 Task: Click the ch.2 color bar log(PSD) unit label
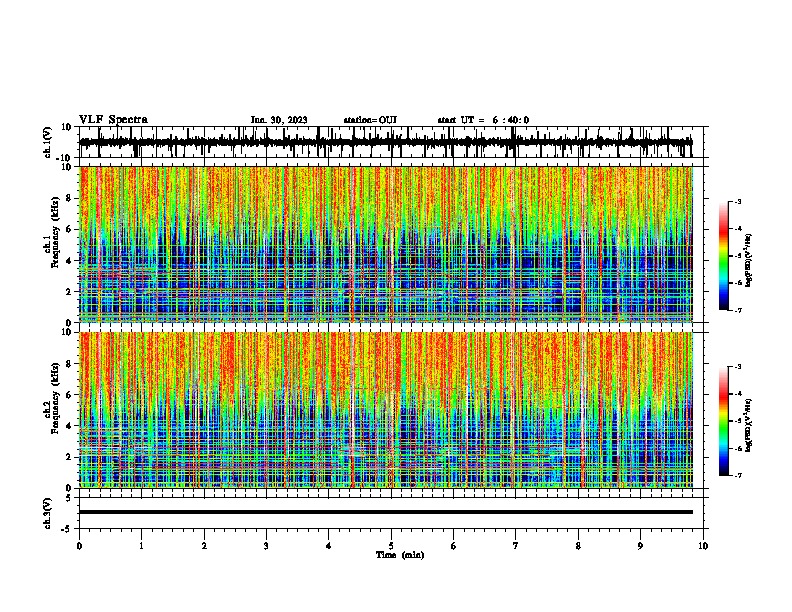(x=749, y=425)
